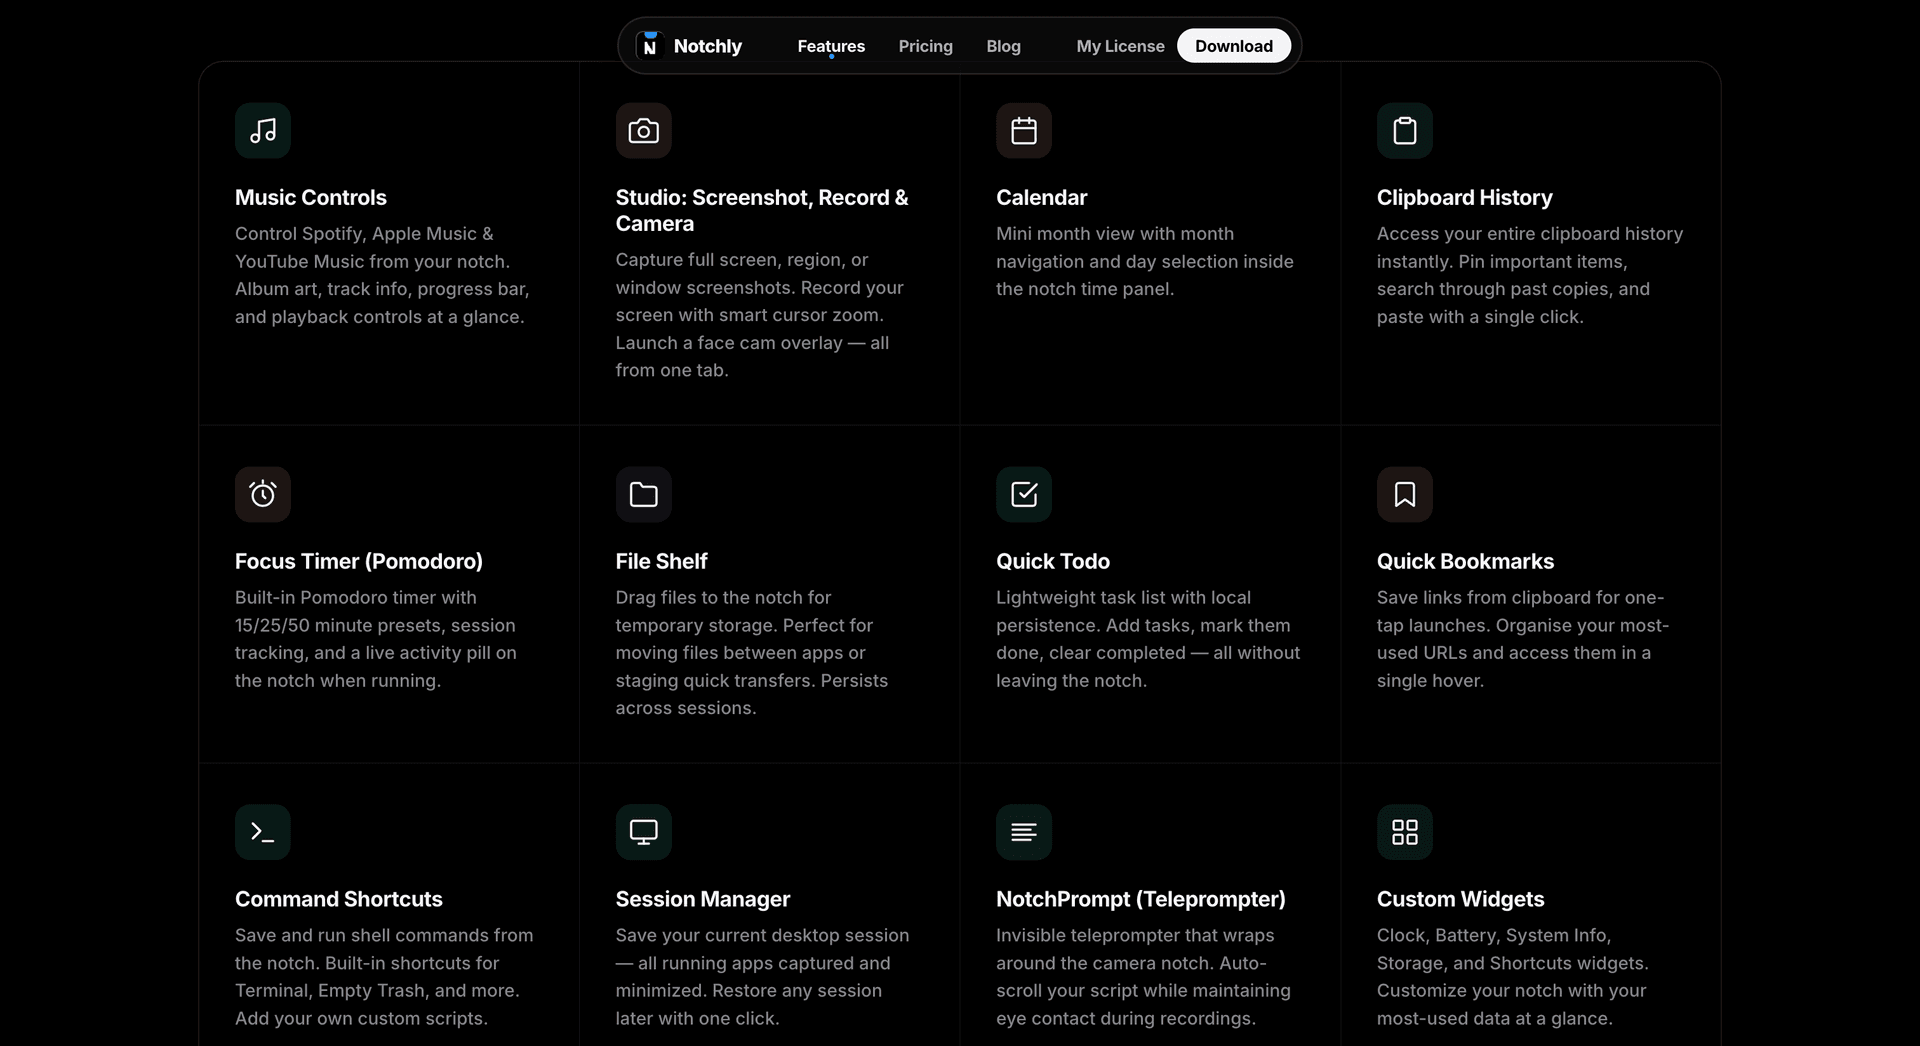Click the 'Save your current desktop session' text
This screenshot has width=1920, height=1046.
762,977
